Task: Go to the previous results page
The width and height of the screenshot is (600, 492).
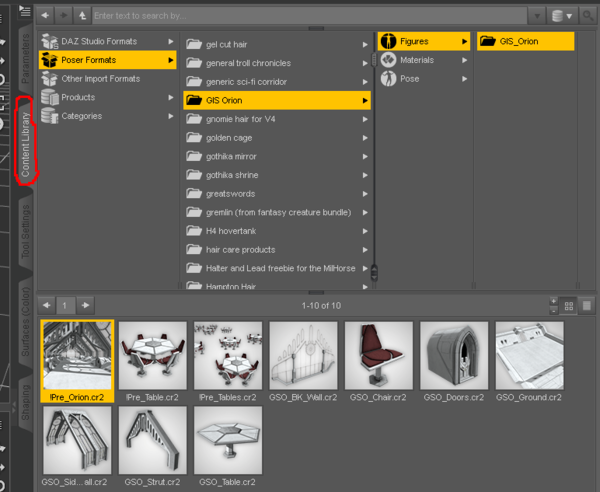Action: coord(46,305)
